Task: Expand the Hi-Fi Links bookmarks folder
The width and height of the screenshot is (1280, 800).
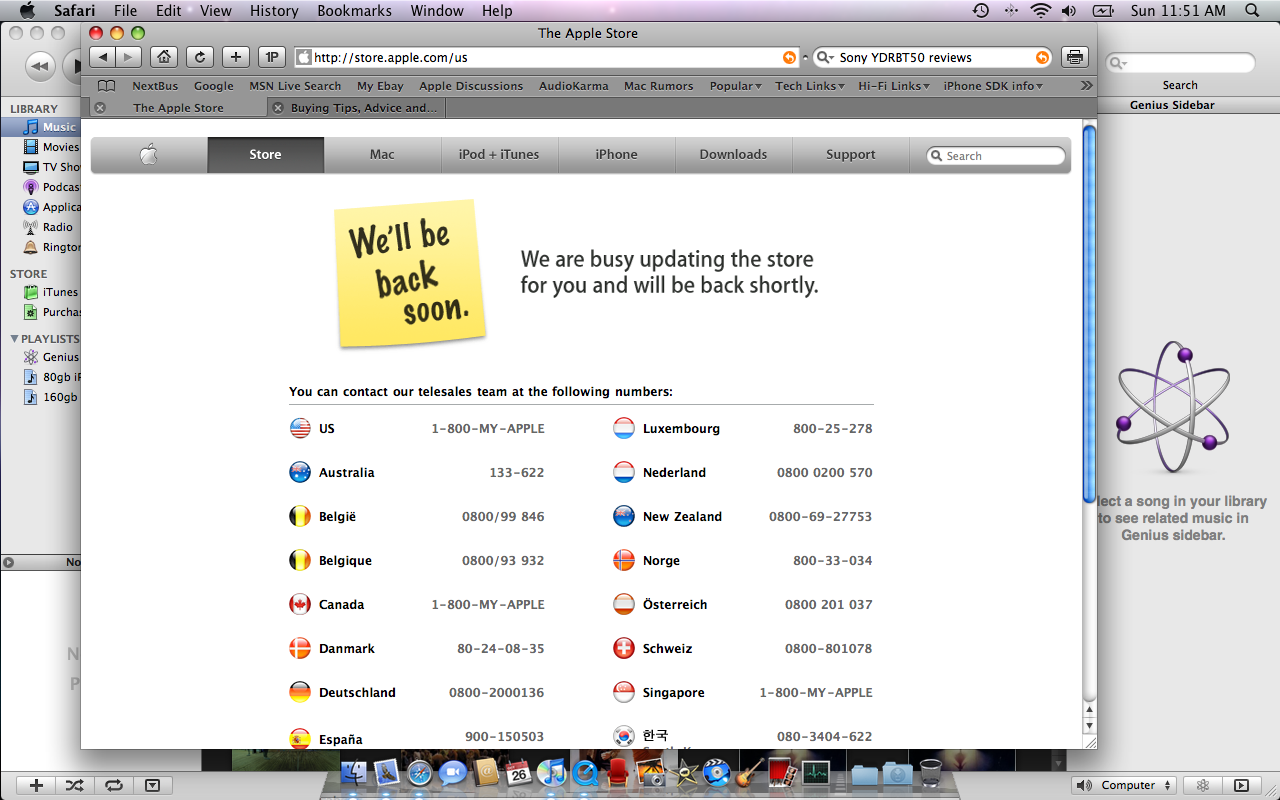Action: pyautogui.click(x=893, y=86)
